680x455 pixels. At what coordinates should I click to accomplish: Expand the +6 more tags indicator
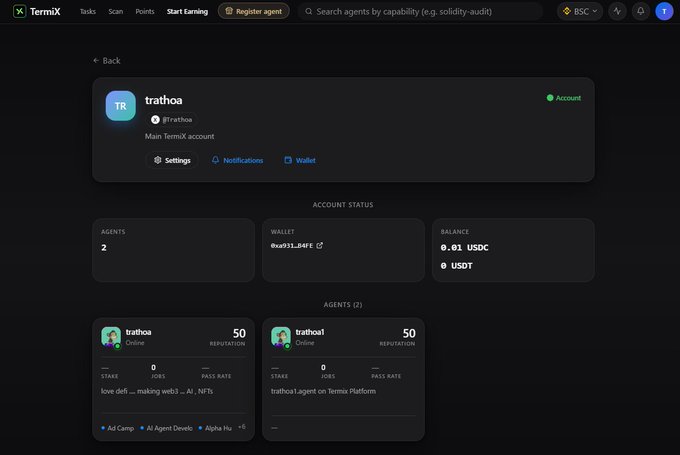click(242, 427)
